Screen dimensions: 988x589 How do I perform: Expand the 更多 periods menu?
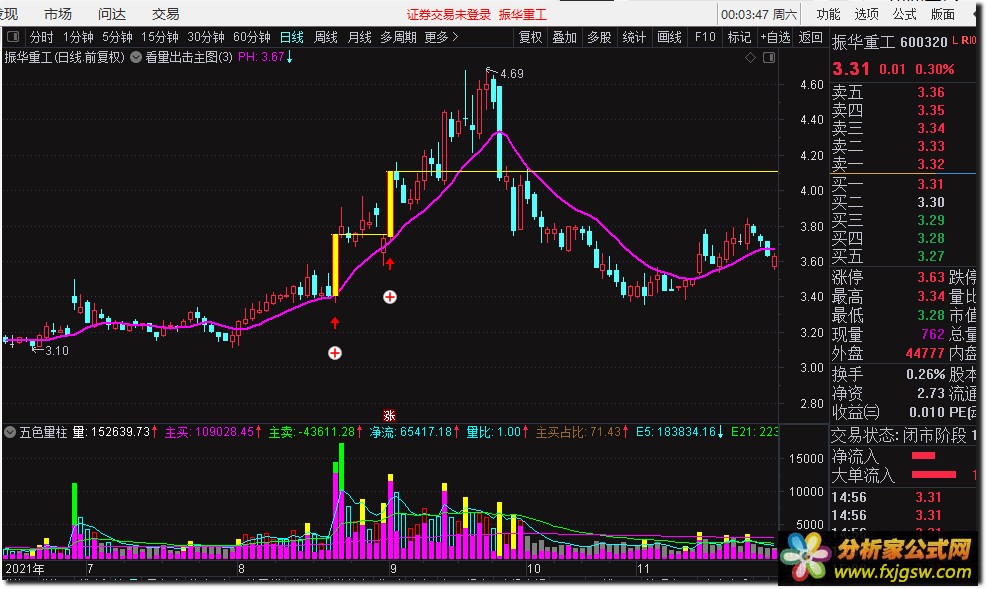pyautogui.click(x=441, y=37)
